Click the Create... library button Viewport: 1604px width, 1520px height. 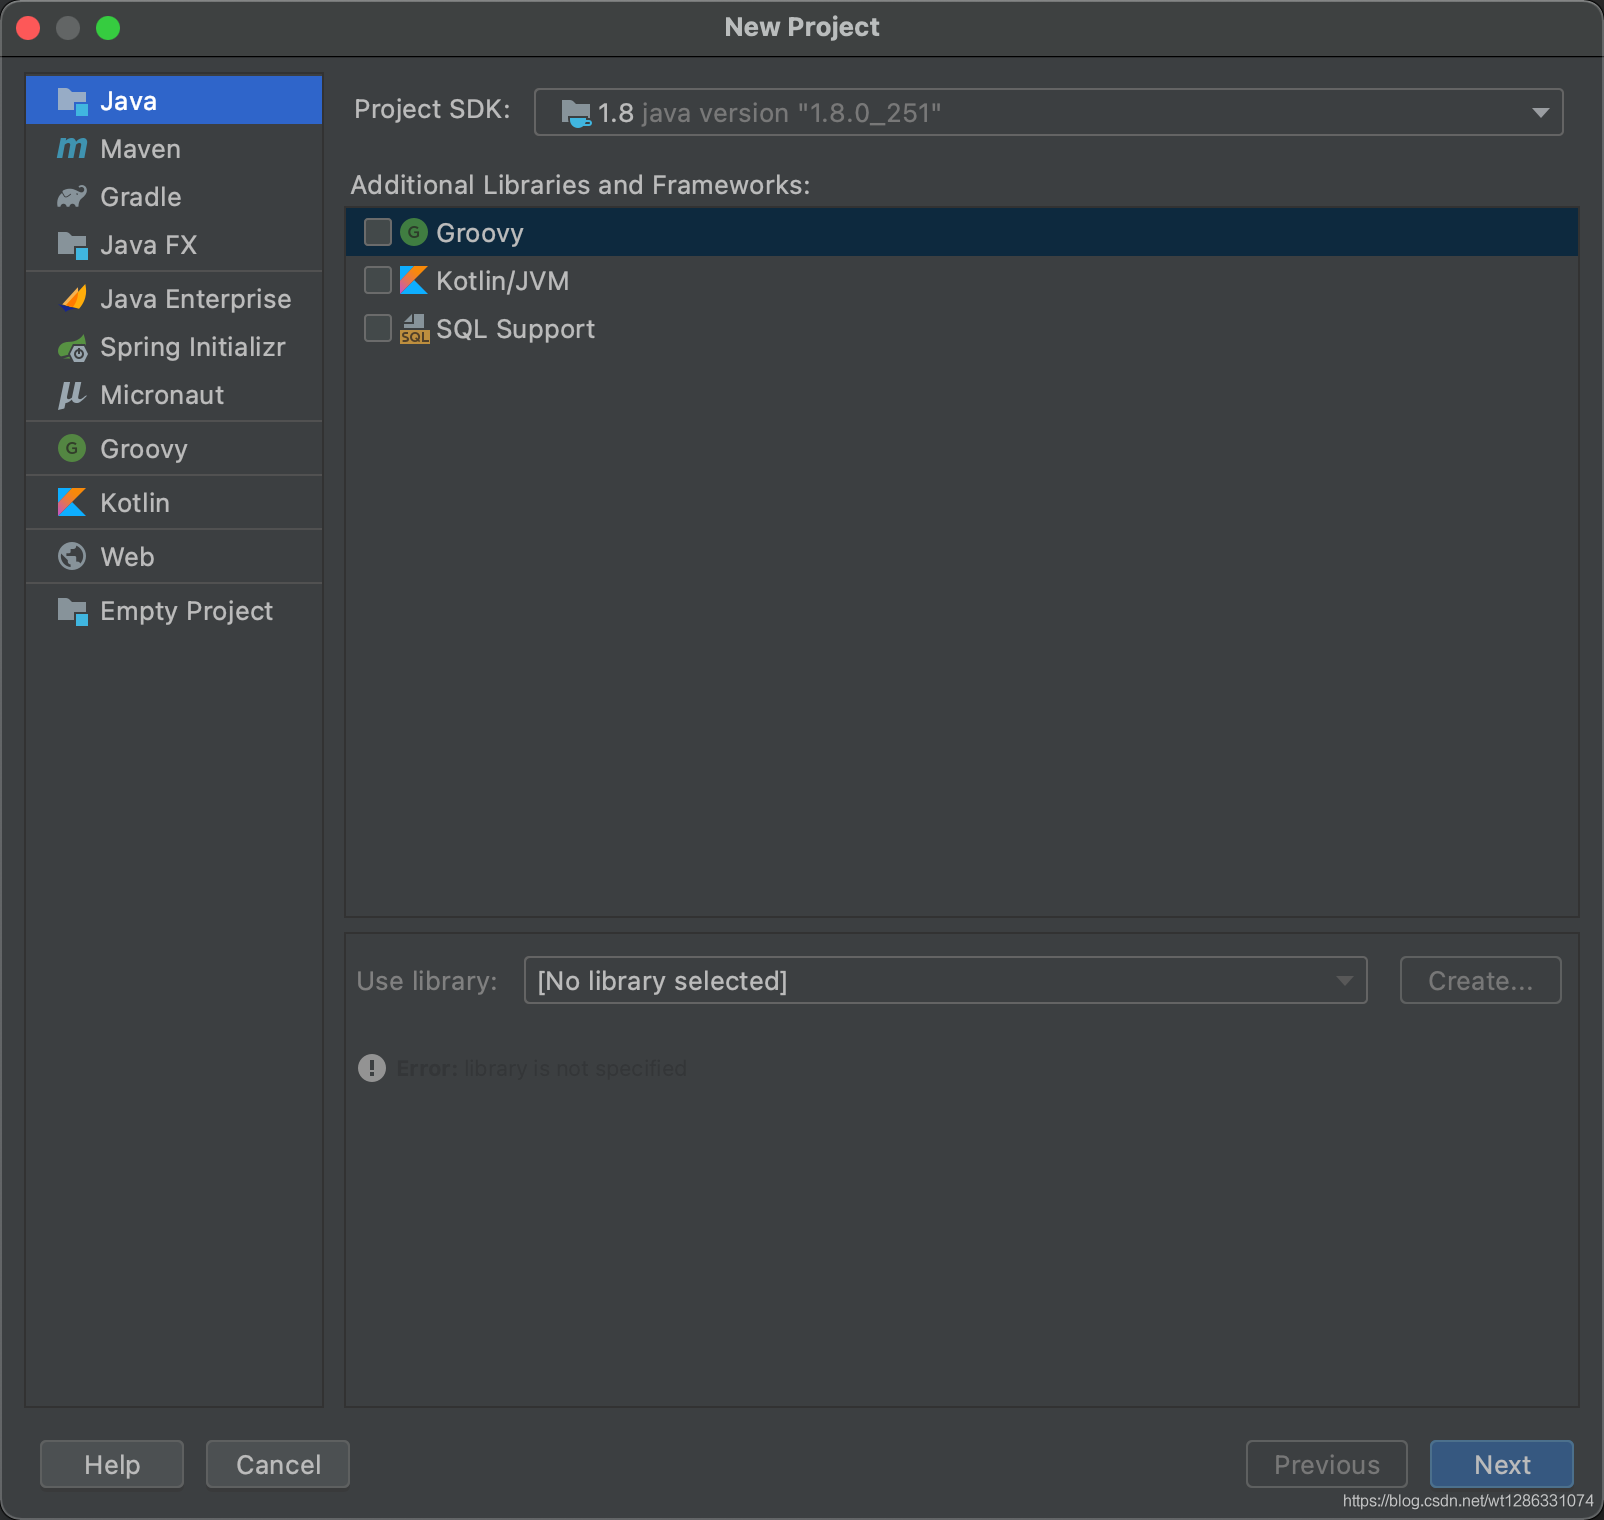(x=1480, y=980)
